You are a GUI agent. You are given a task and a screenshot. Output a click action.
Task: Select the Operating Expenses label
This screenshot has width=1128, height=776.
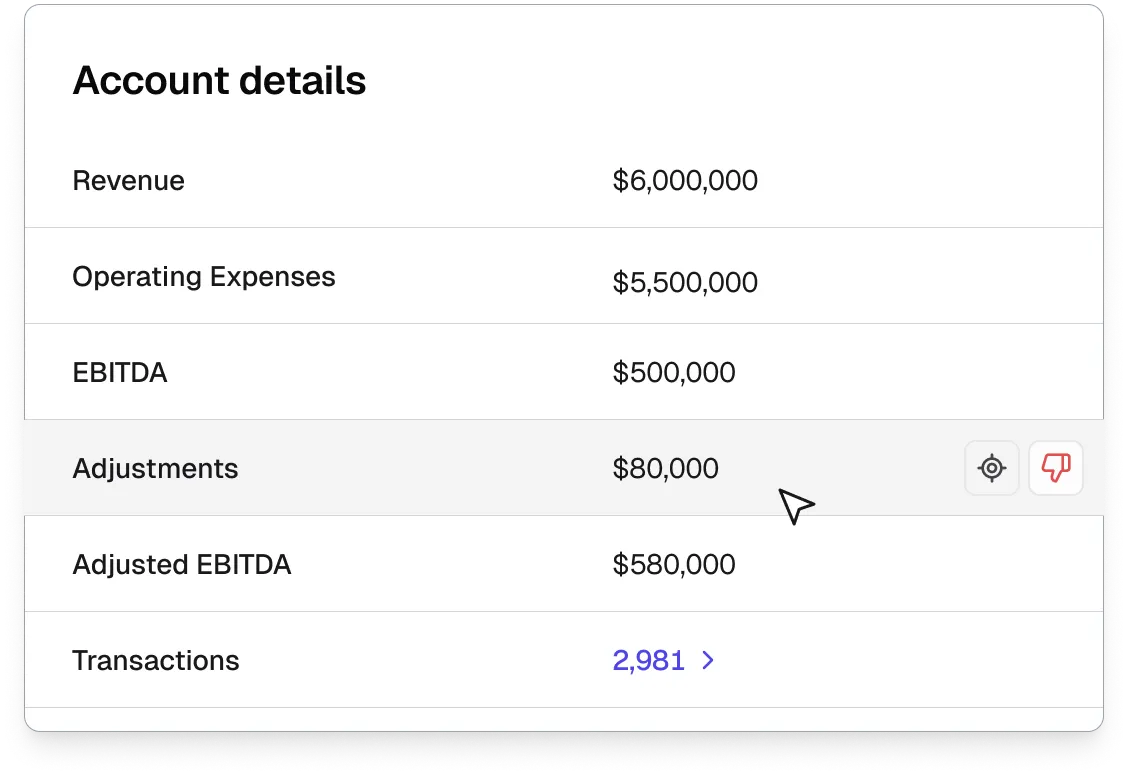click(x=203, y=277)
